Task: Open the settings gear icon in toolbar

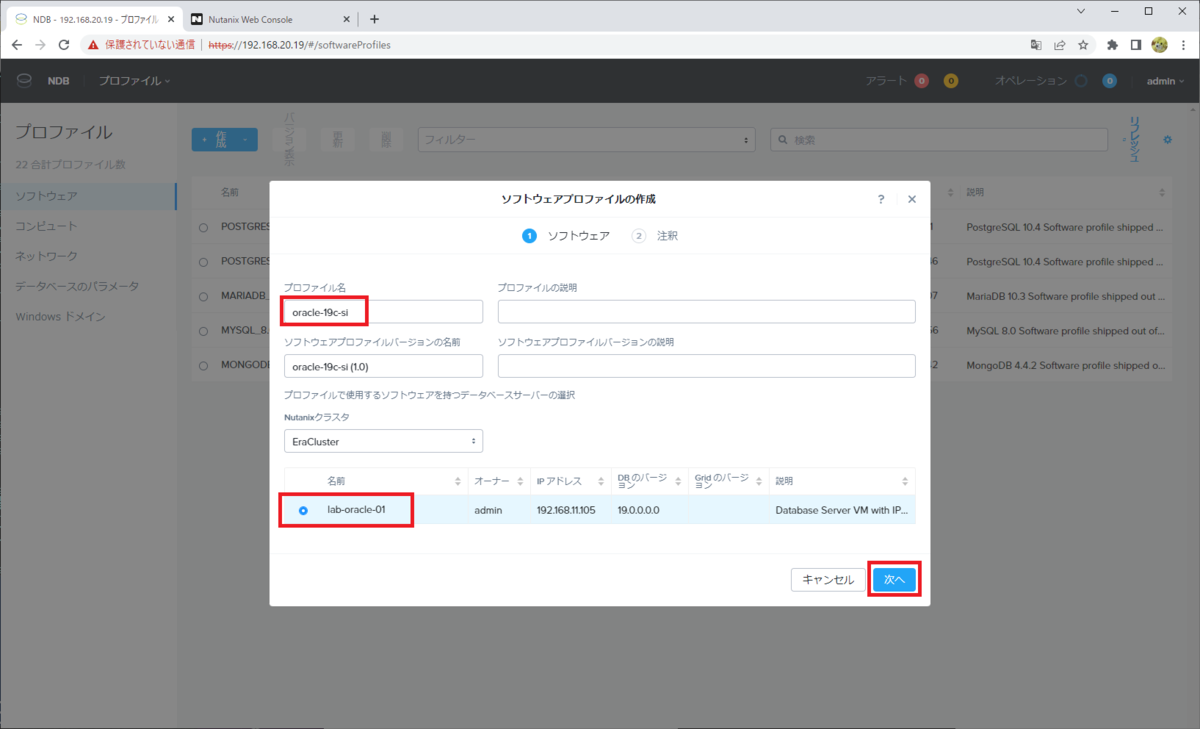Action: [x=1167, y=140]
